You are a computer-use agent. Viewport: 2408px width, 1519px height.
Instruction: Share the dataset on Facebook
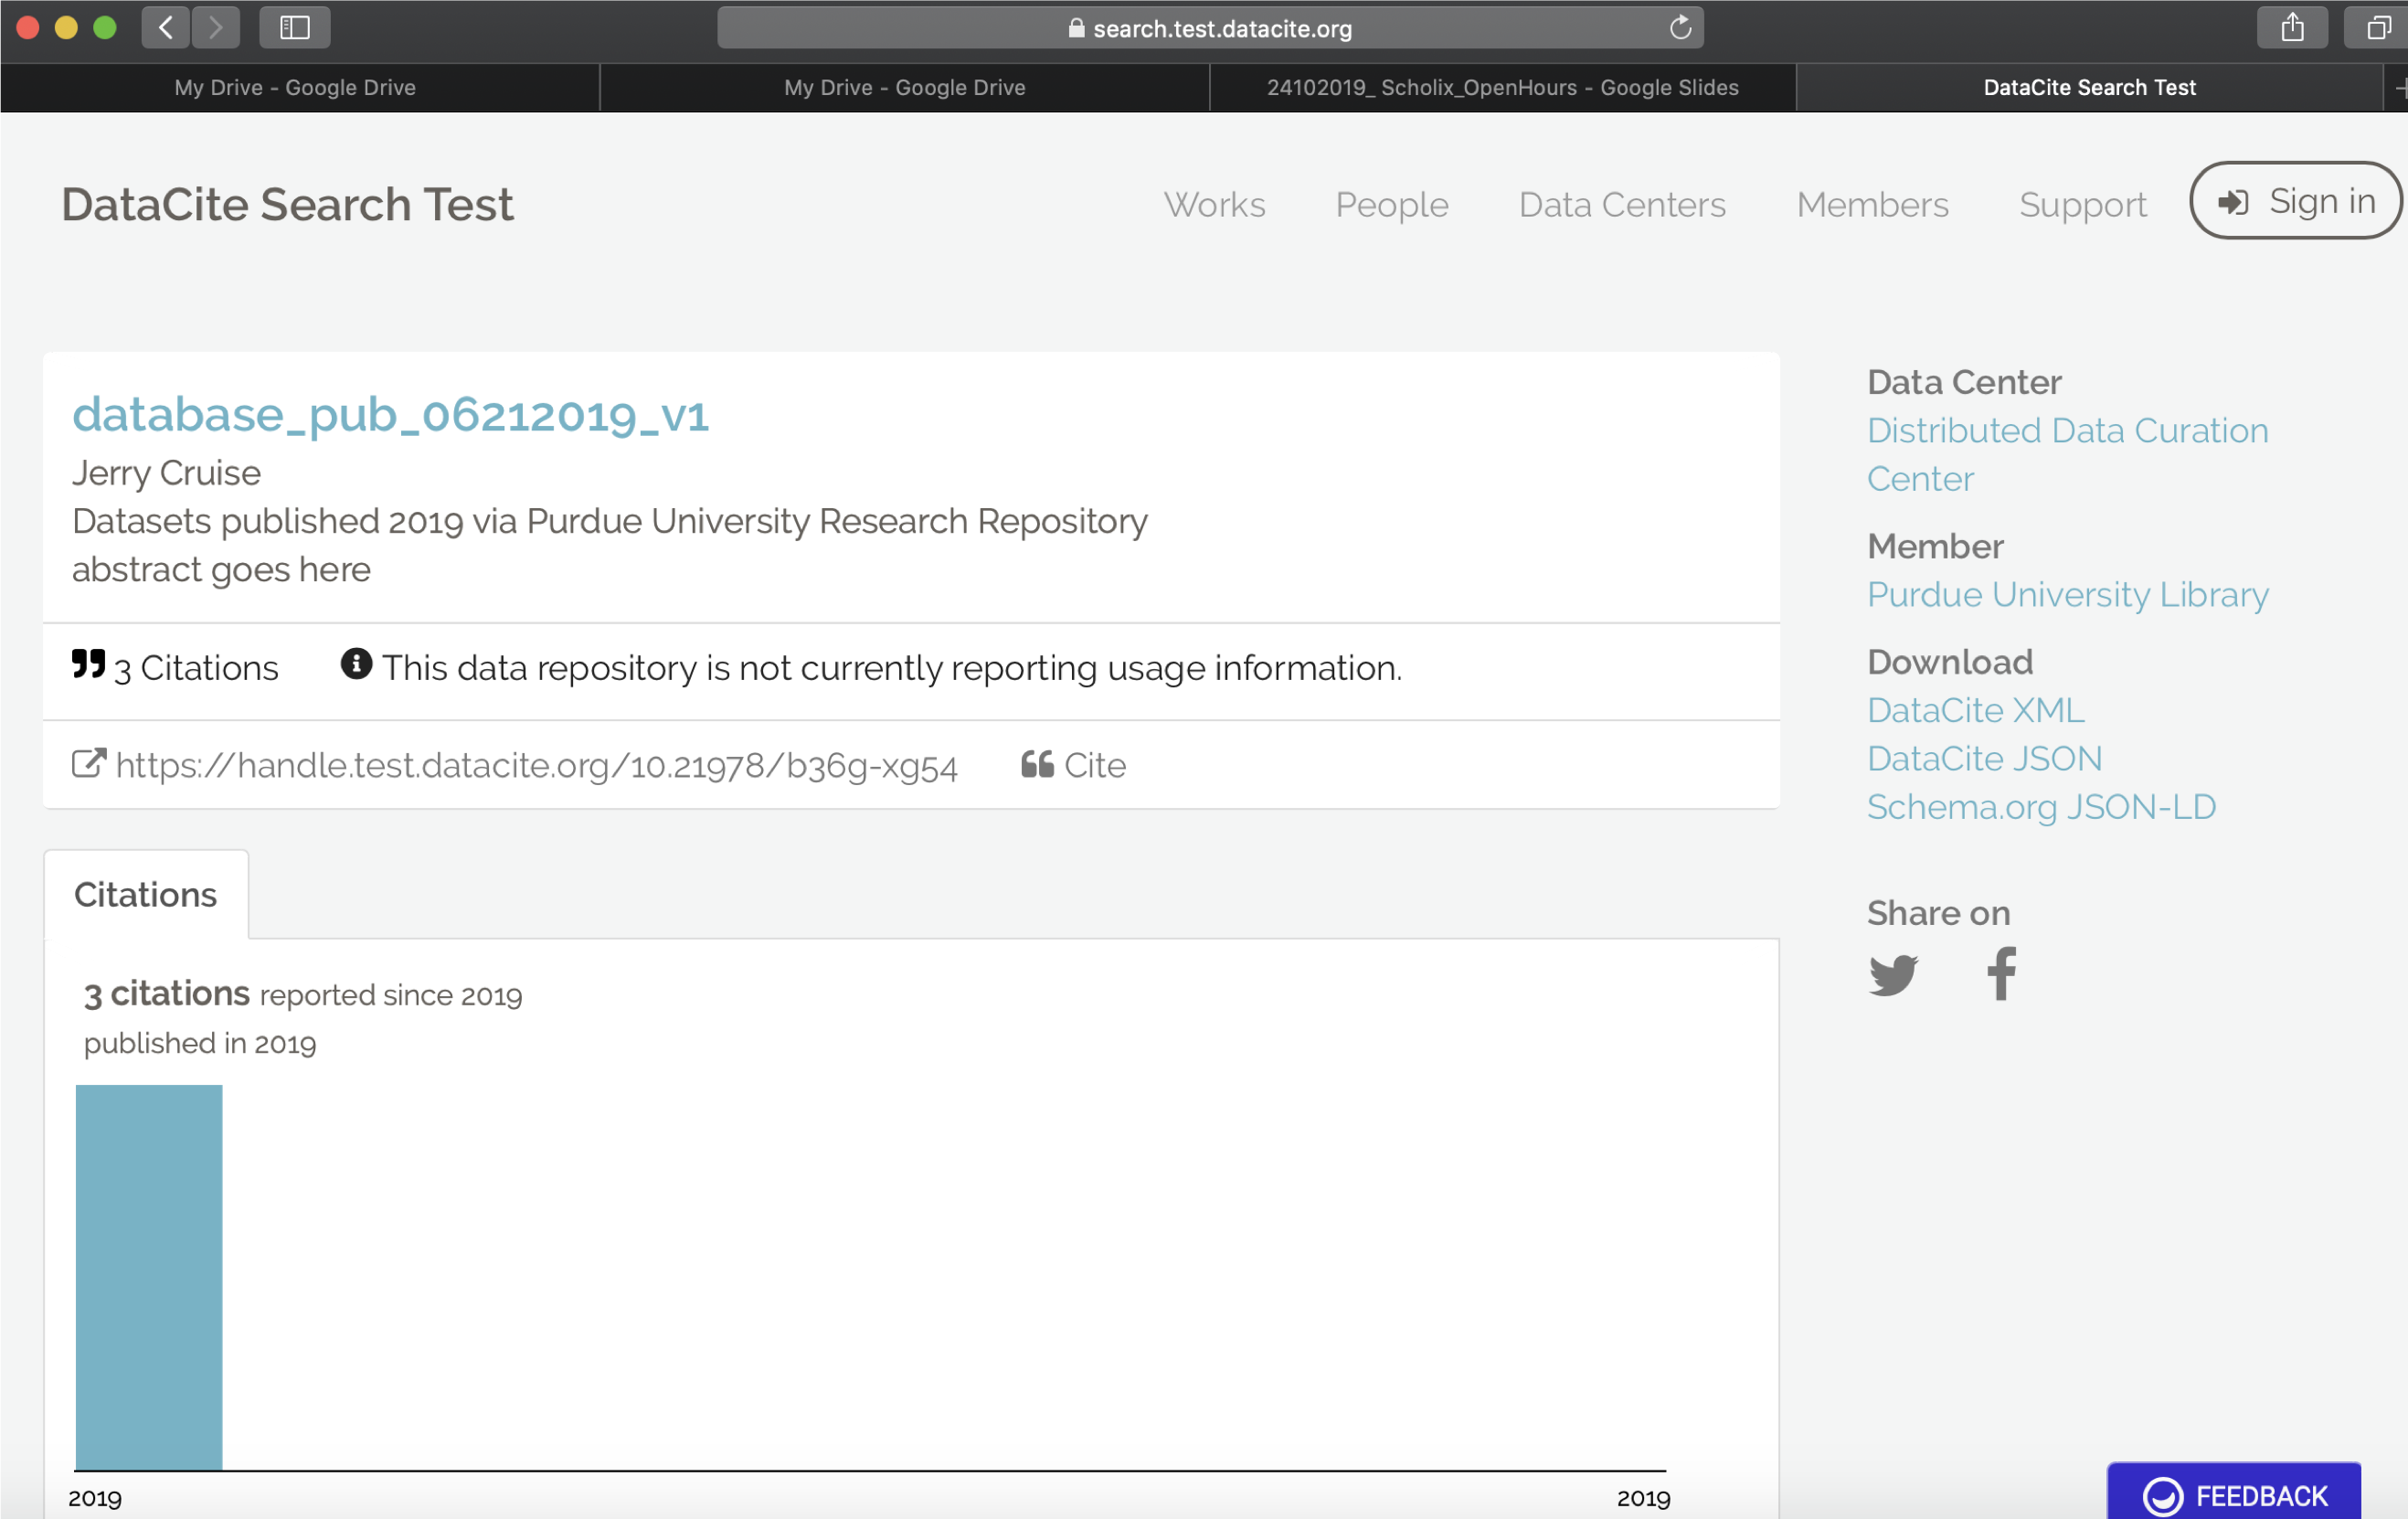(x=2001, y=974)
